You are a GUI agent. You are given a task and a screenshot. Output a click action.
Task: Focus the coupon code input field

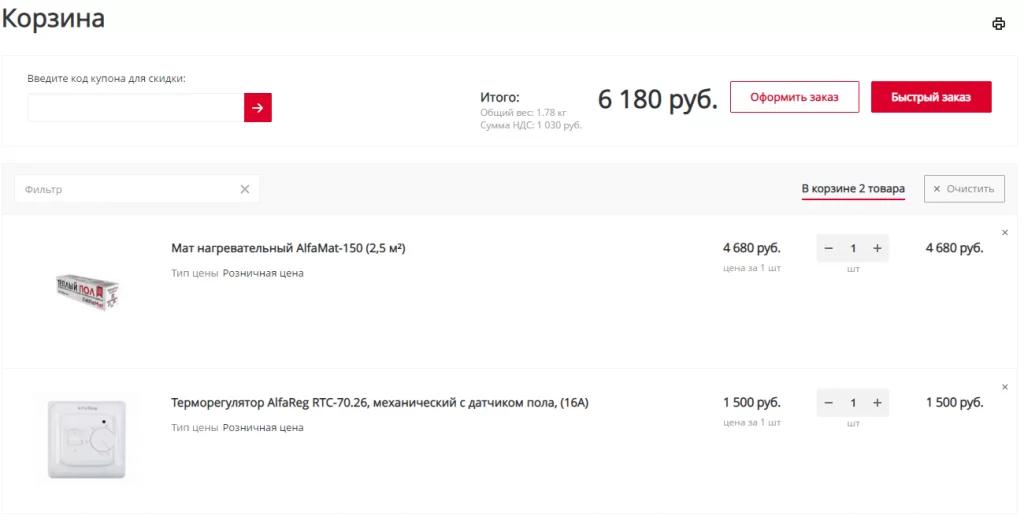[x=136, y=108]
